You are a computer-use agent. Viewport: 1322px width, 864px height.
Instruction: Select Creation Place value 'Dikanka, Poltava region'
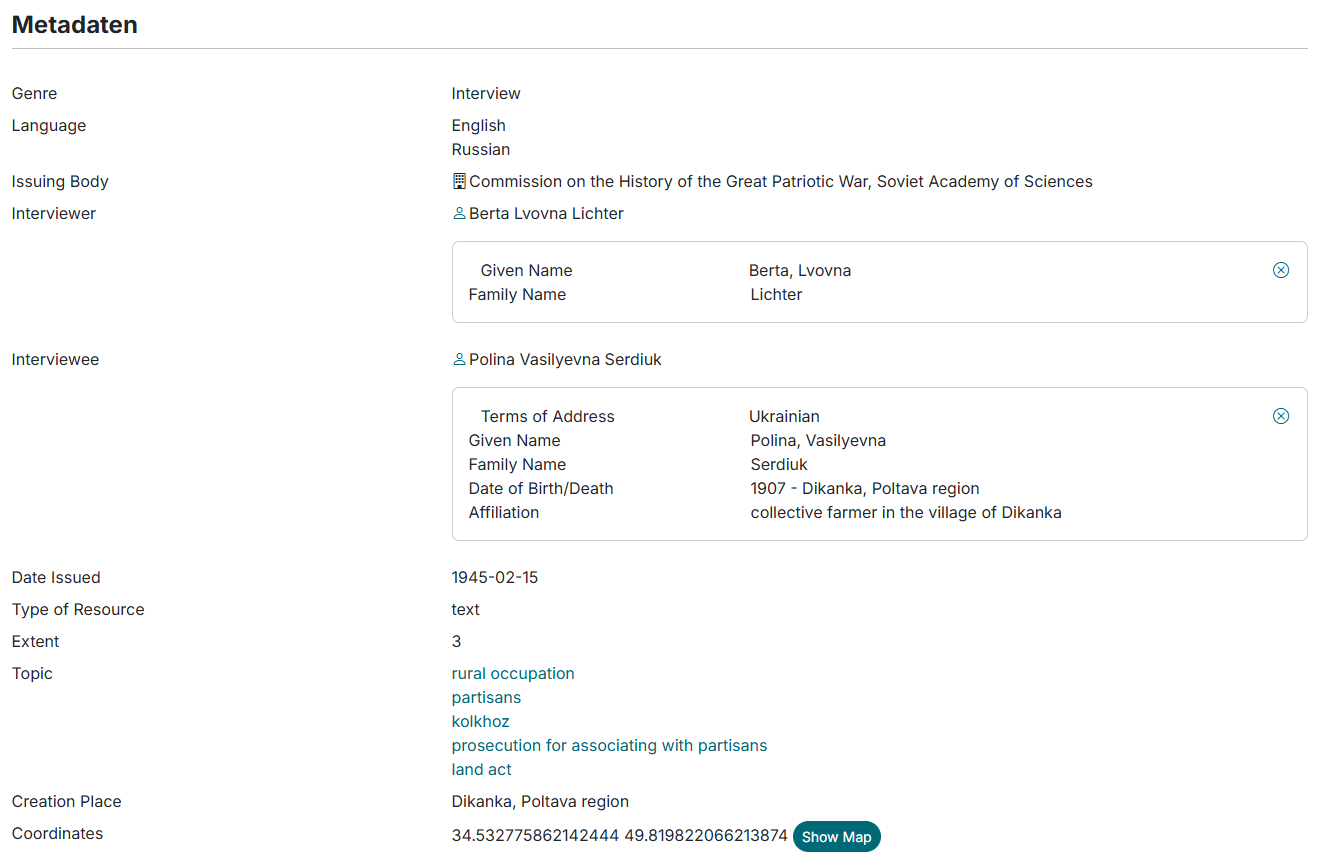click(x=540, y=801)
